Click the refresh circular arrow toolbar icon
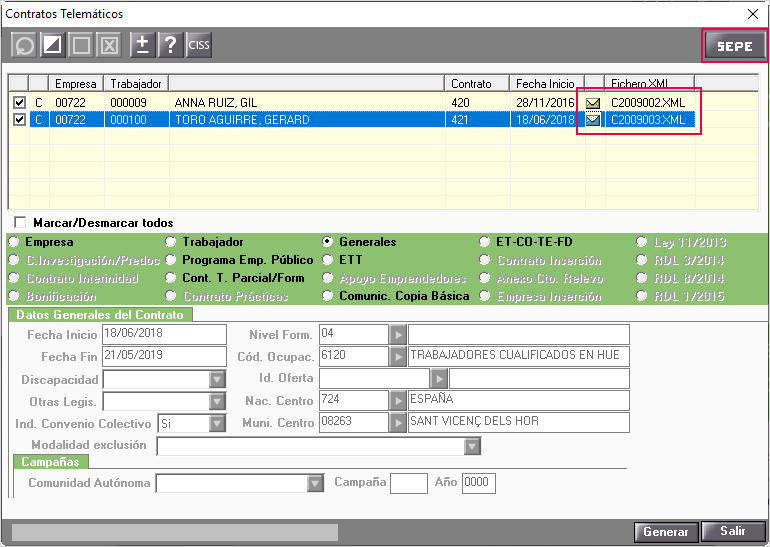Viewport: 770px width, 547px height. pos(24,45)
